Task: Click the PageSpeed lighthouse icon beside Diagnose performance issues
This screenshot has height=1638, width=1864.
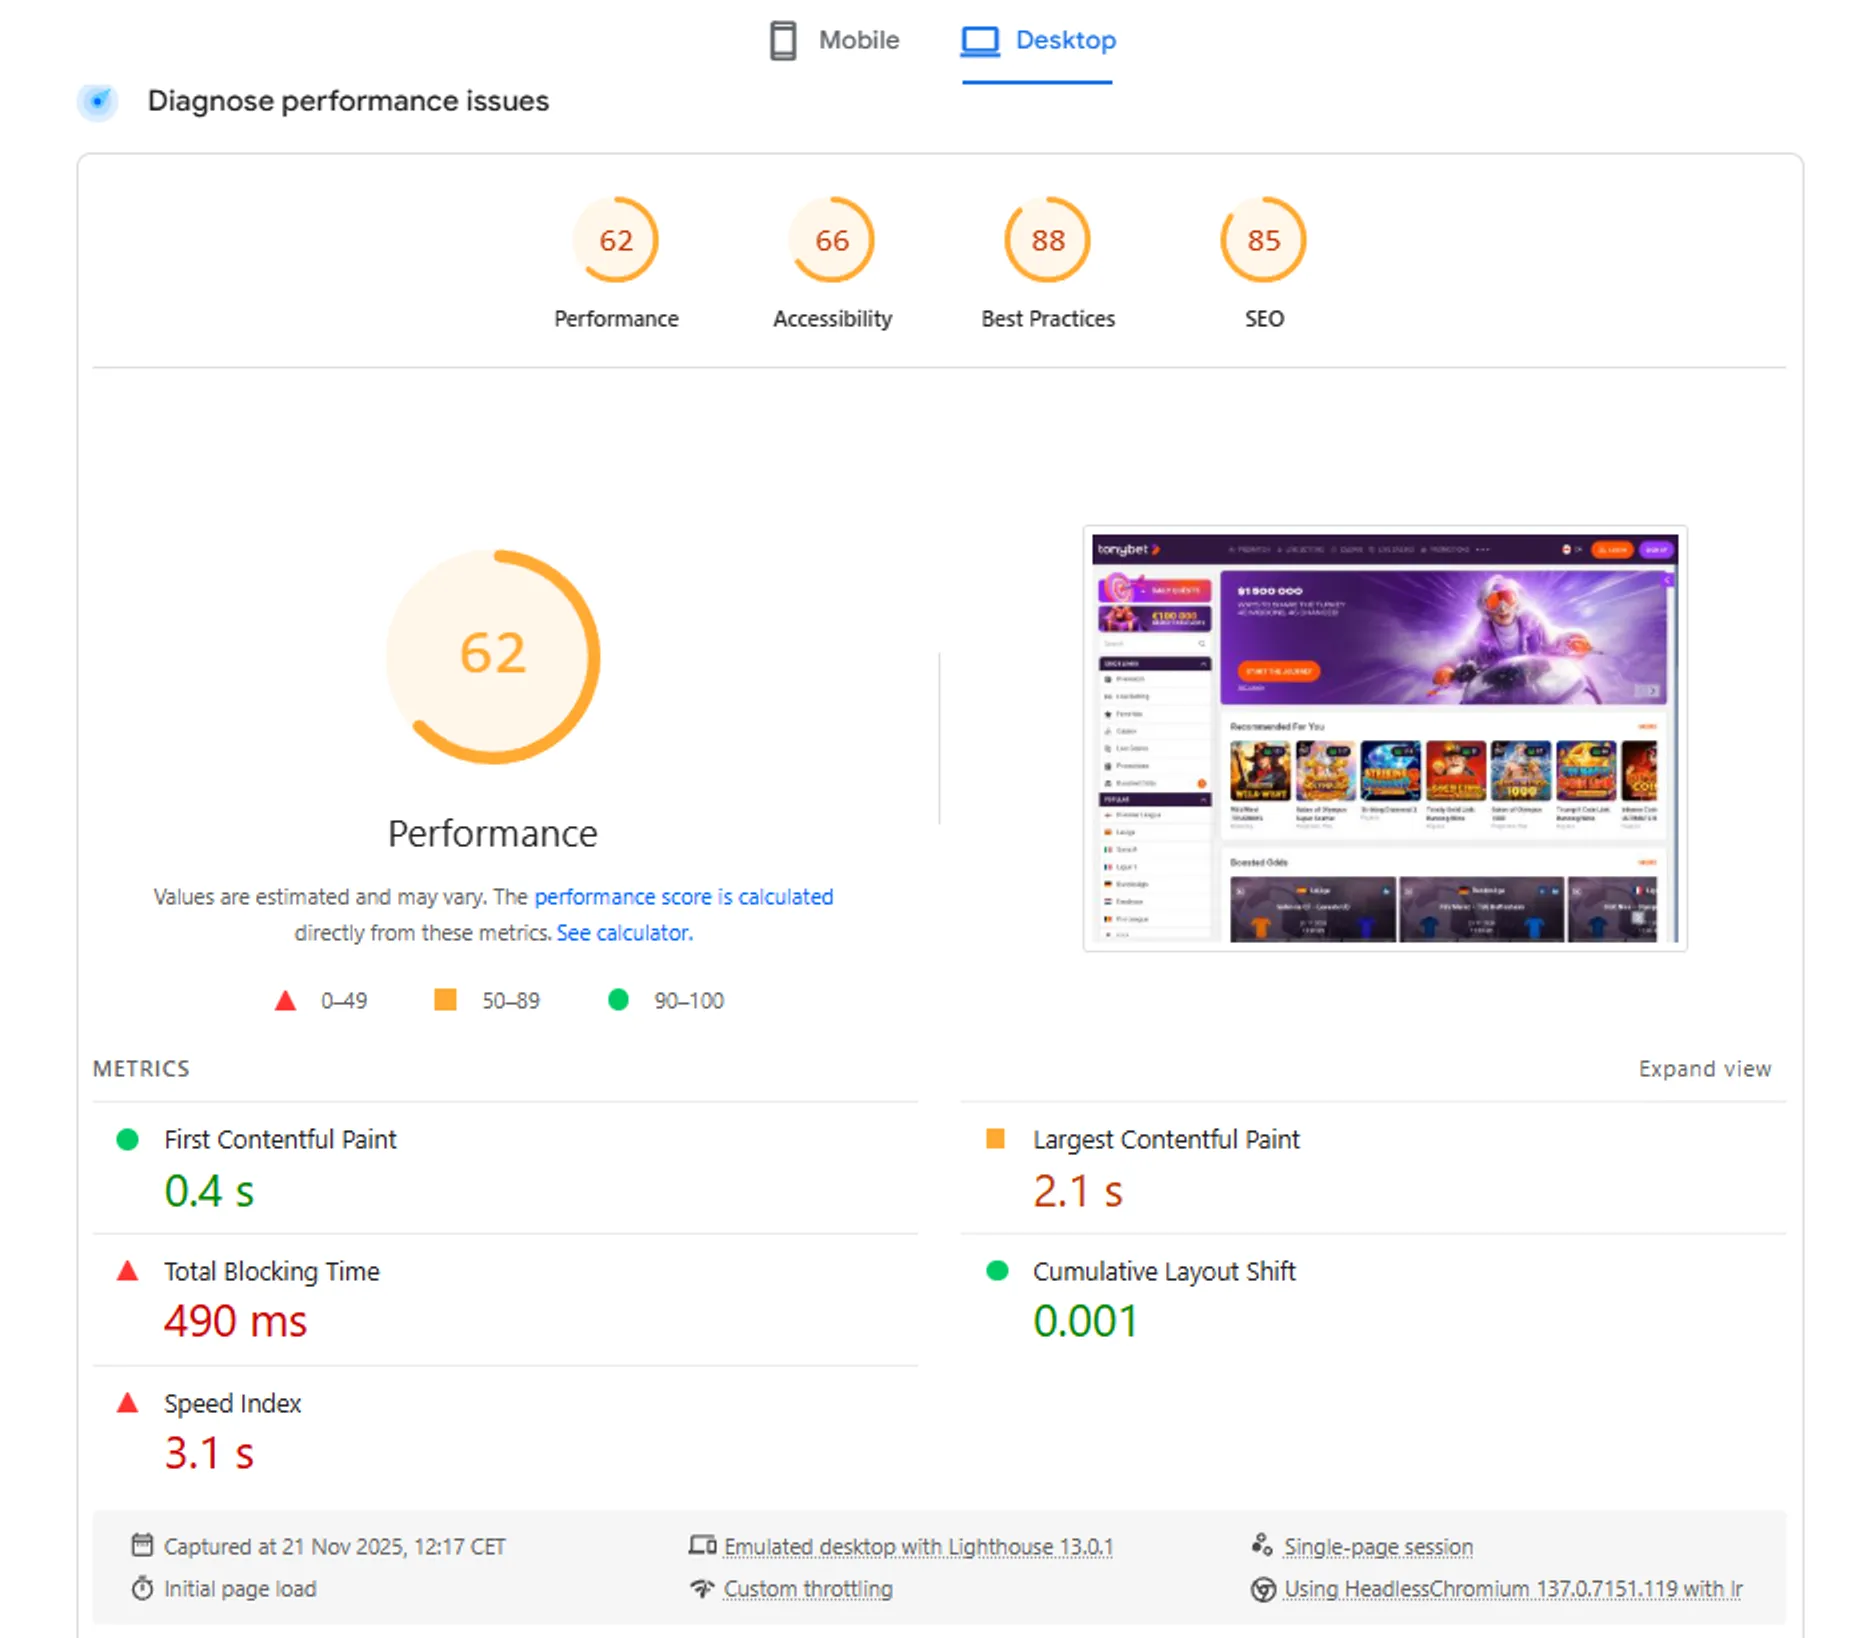Action: coord(98,101)
